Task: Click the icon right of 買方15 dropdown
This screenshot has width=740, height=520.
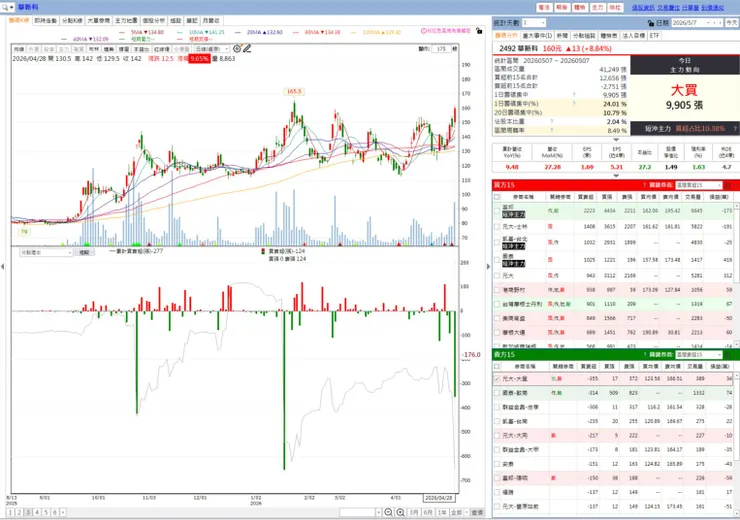Action: click(728, 185)
